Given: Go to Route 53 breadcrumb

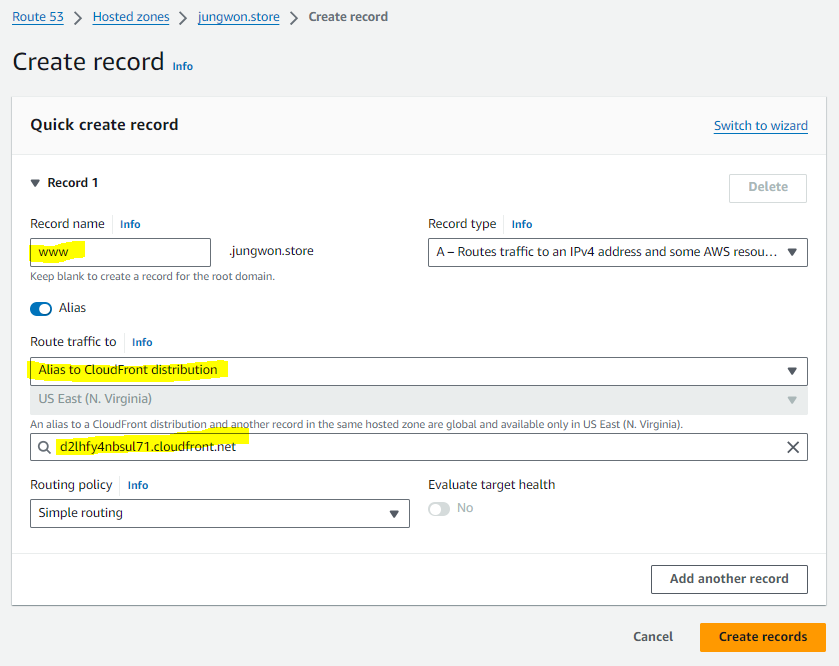Looking at the screenshot, I should pyautogui.click(x=38, y=17).
